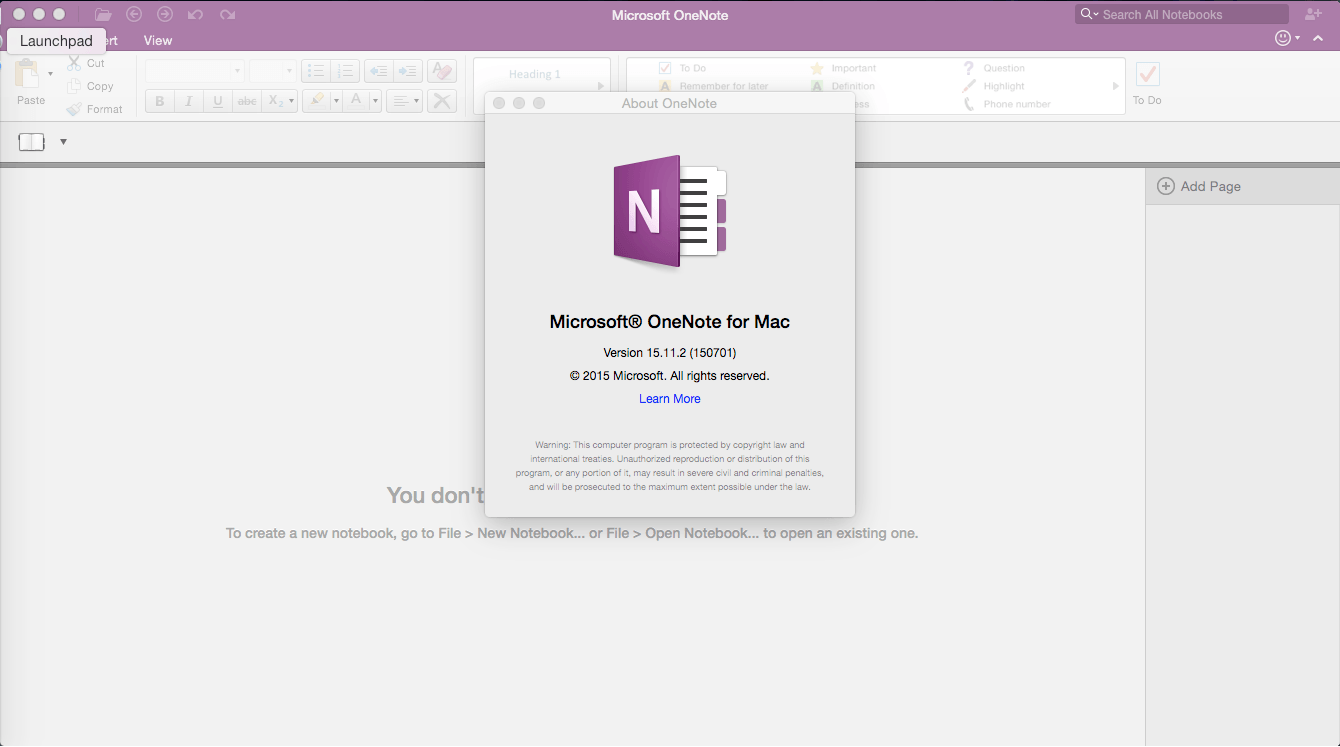Clear formatting with the eraser icon
Image resolution: width=1340 pixels, height=747 pixels.
point(442,71)
